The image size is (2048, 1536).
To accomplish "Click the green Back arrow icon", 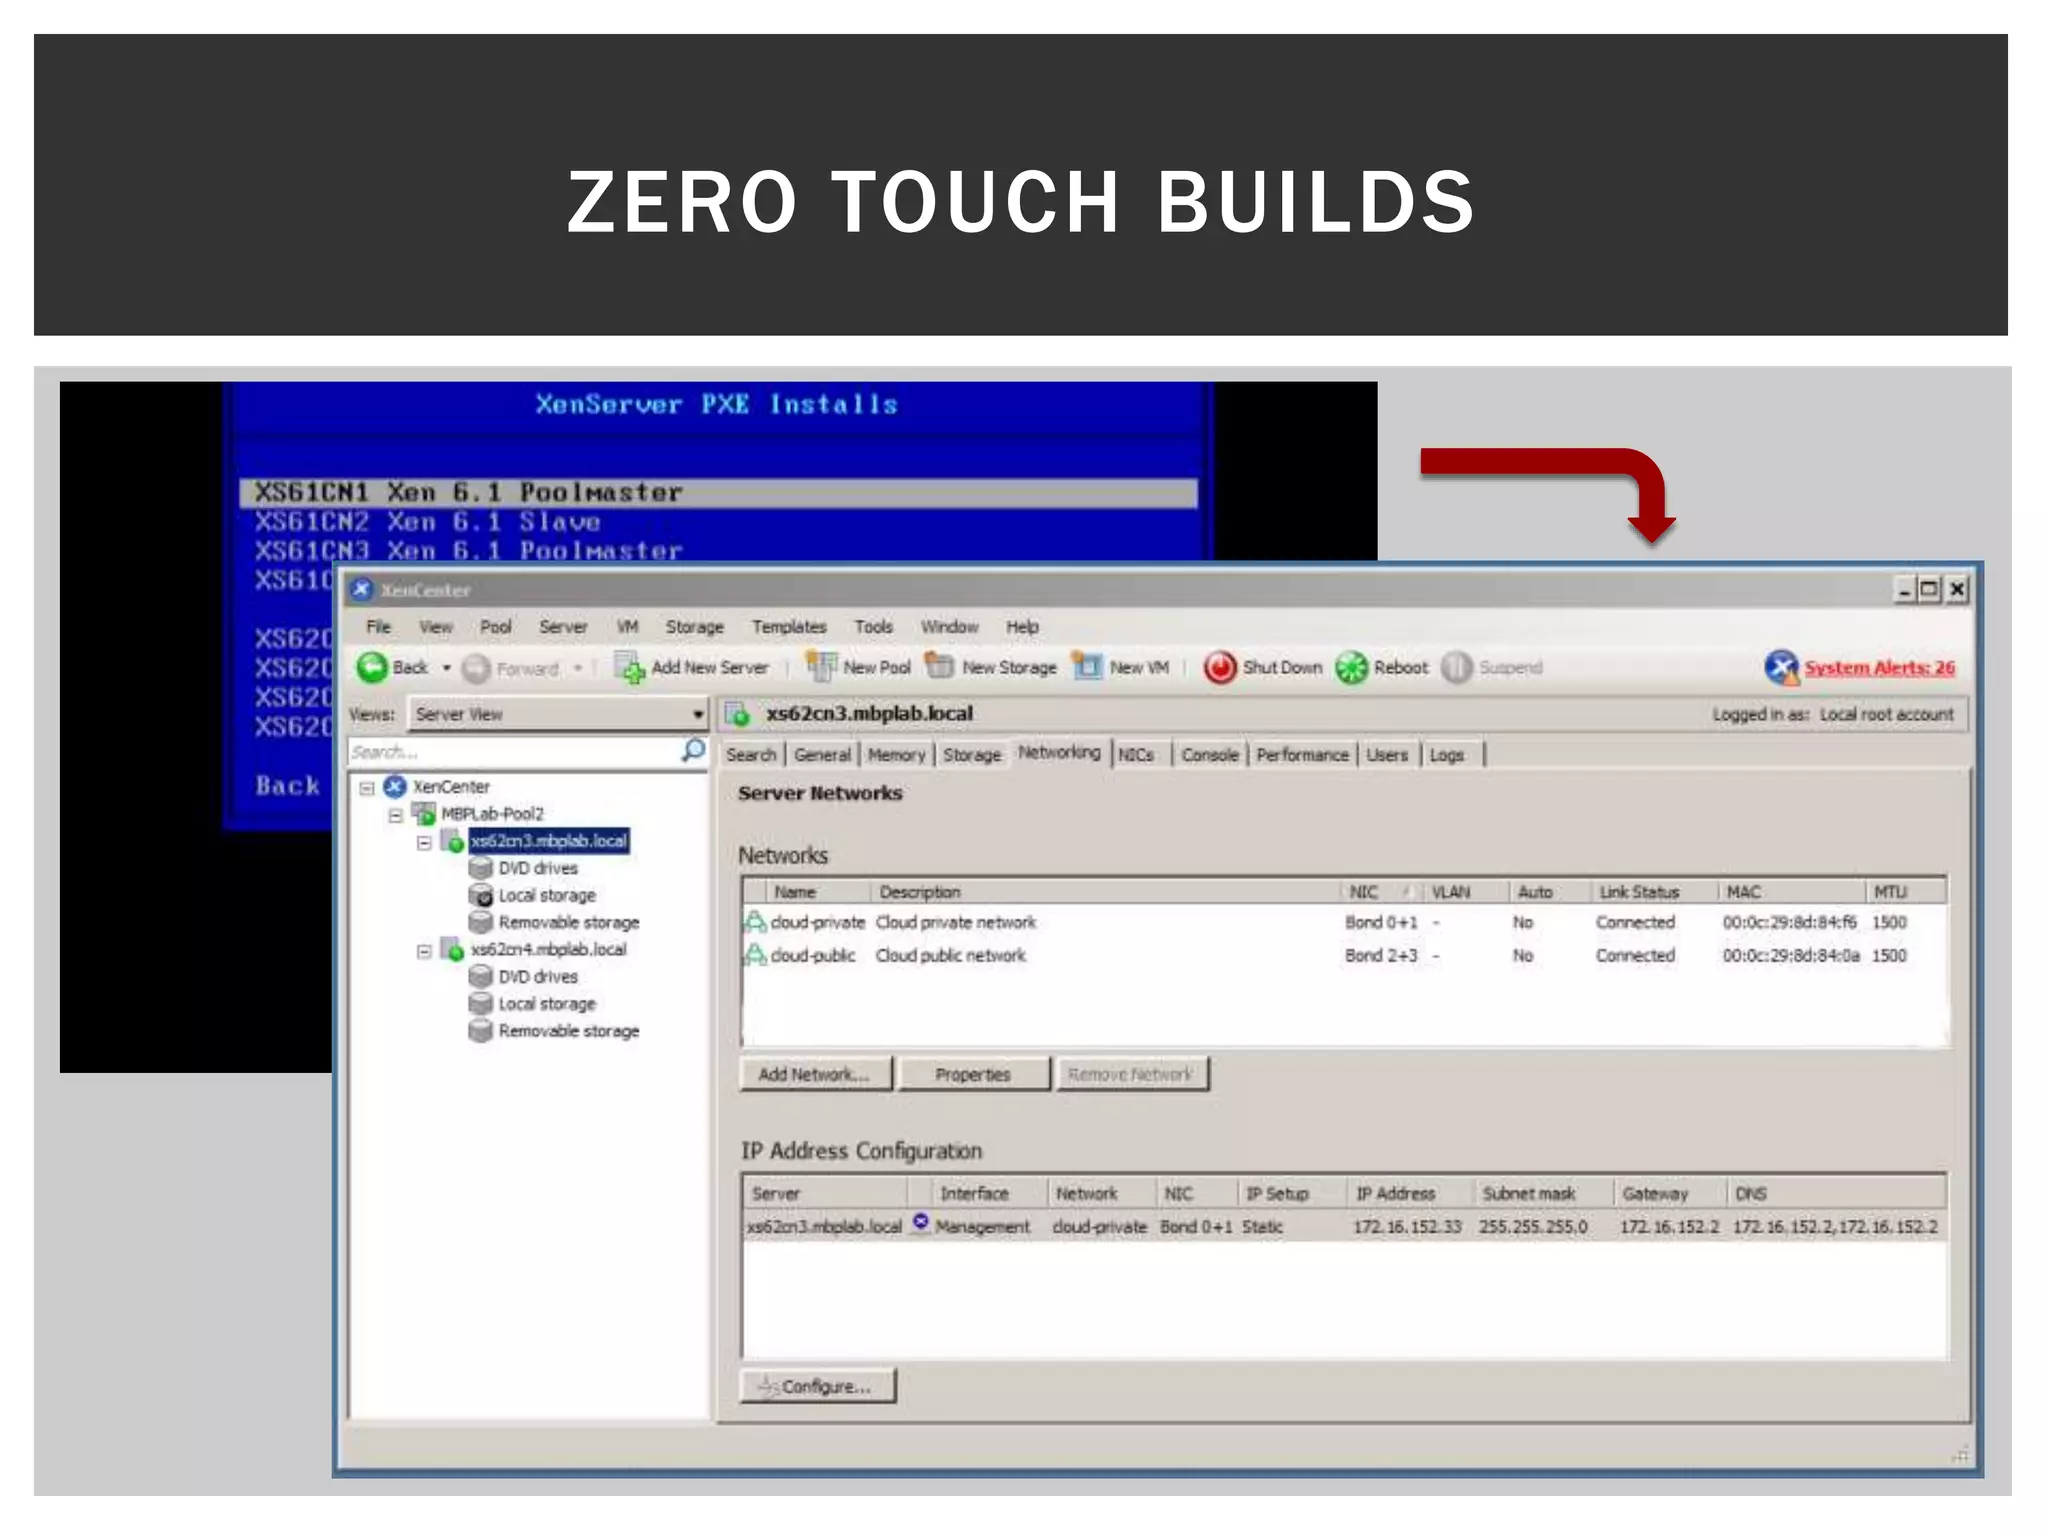I will pos(372,668).
